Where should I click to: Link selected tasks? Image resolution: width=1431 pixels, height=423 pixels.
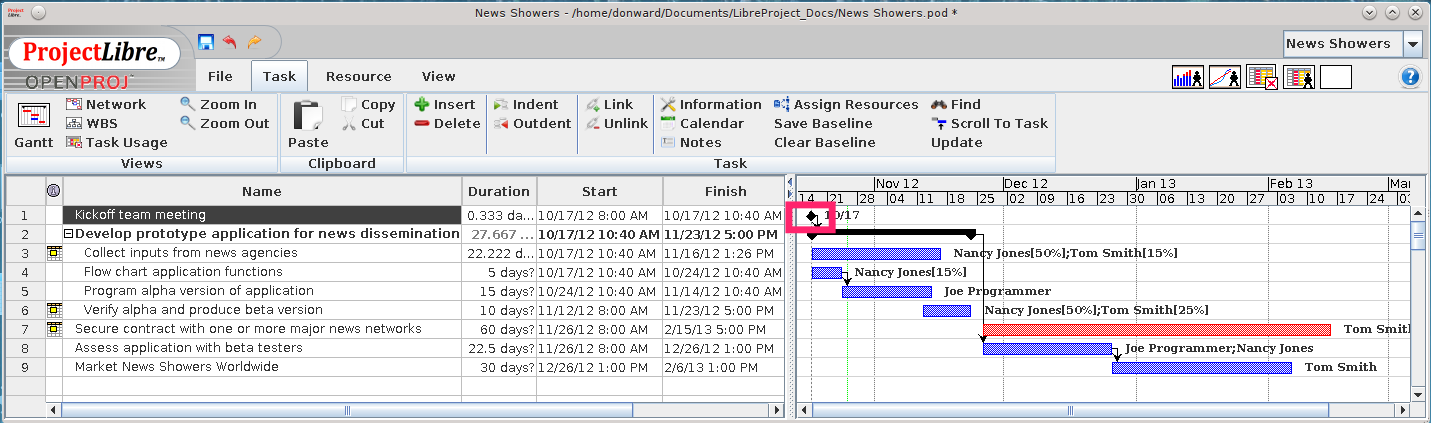609,104
